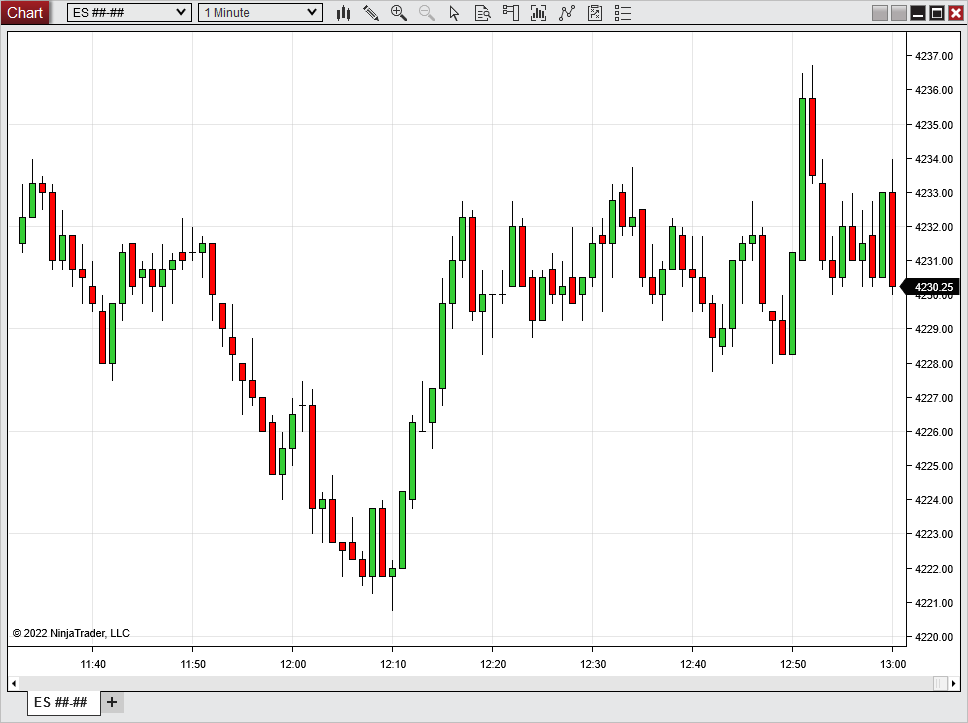Click the 12:30 time axis label

tap(593, 664)
